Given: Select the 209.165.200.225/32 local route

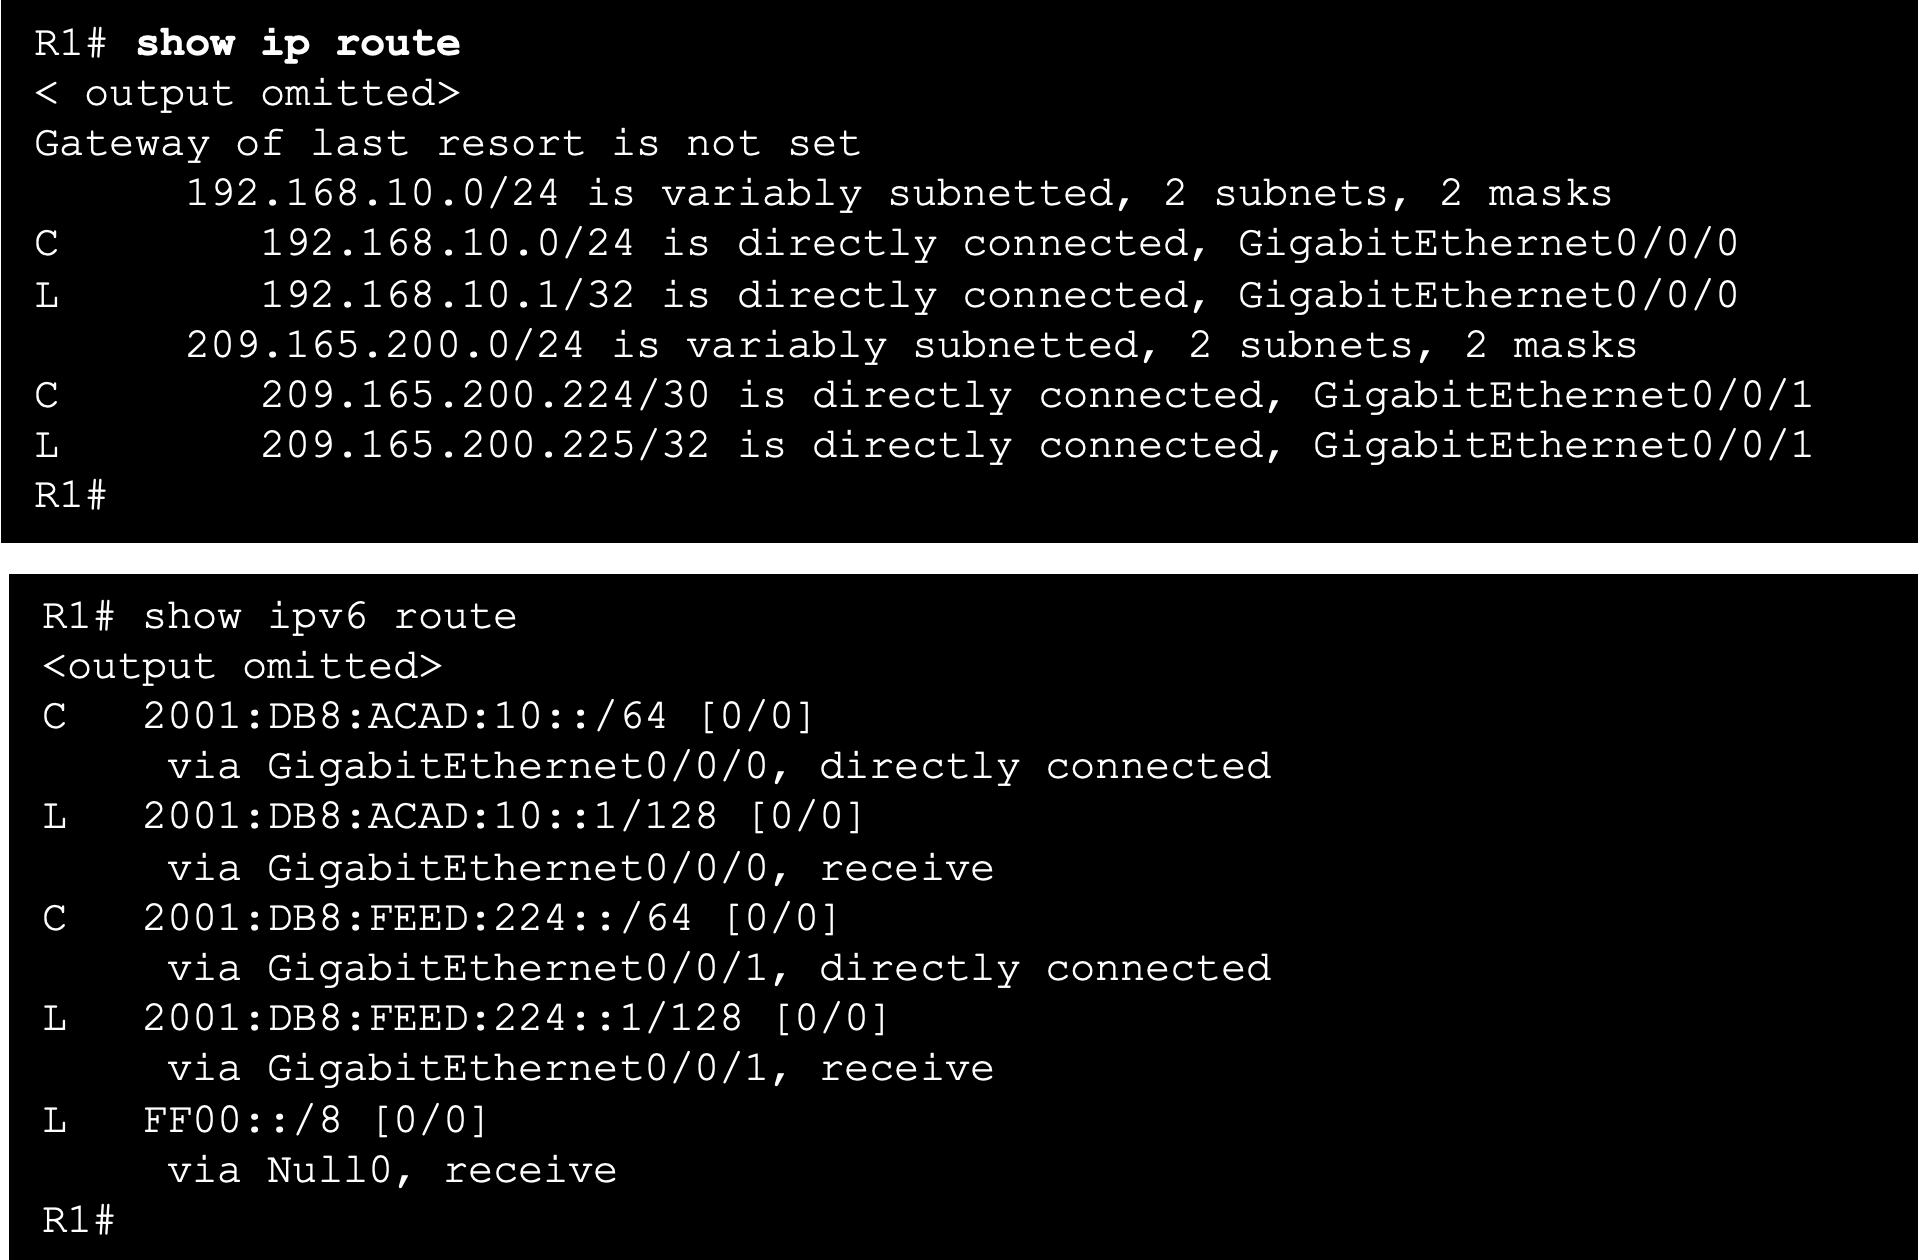Looking at the screenshot, I should (923, 446).
